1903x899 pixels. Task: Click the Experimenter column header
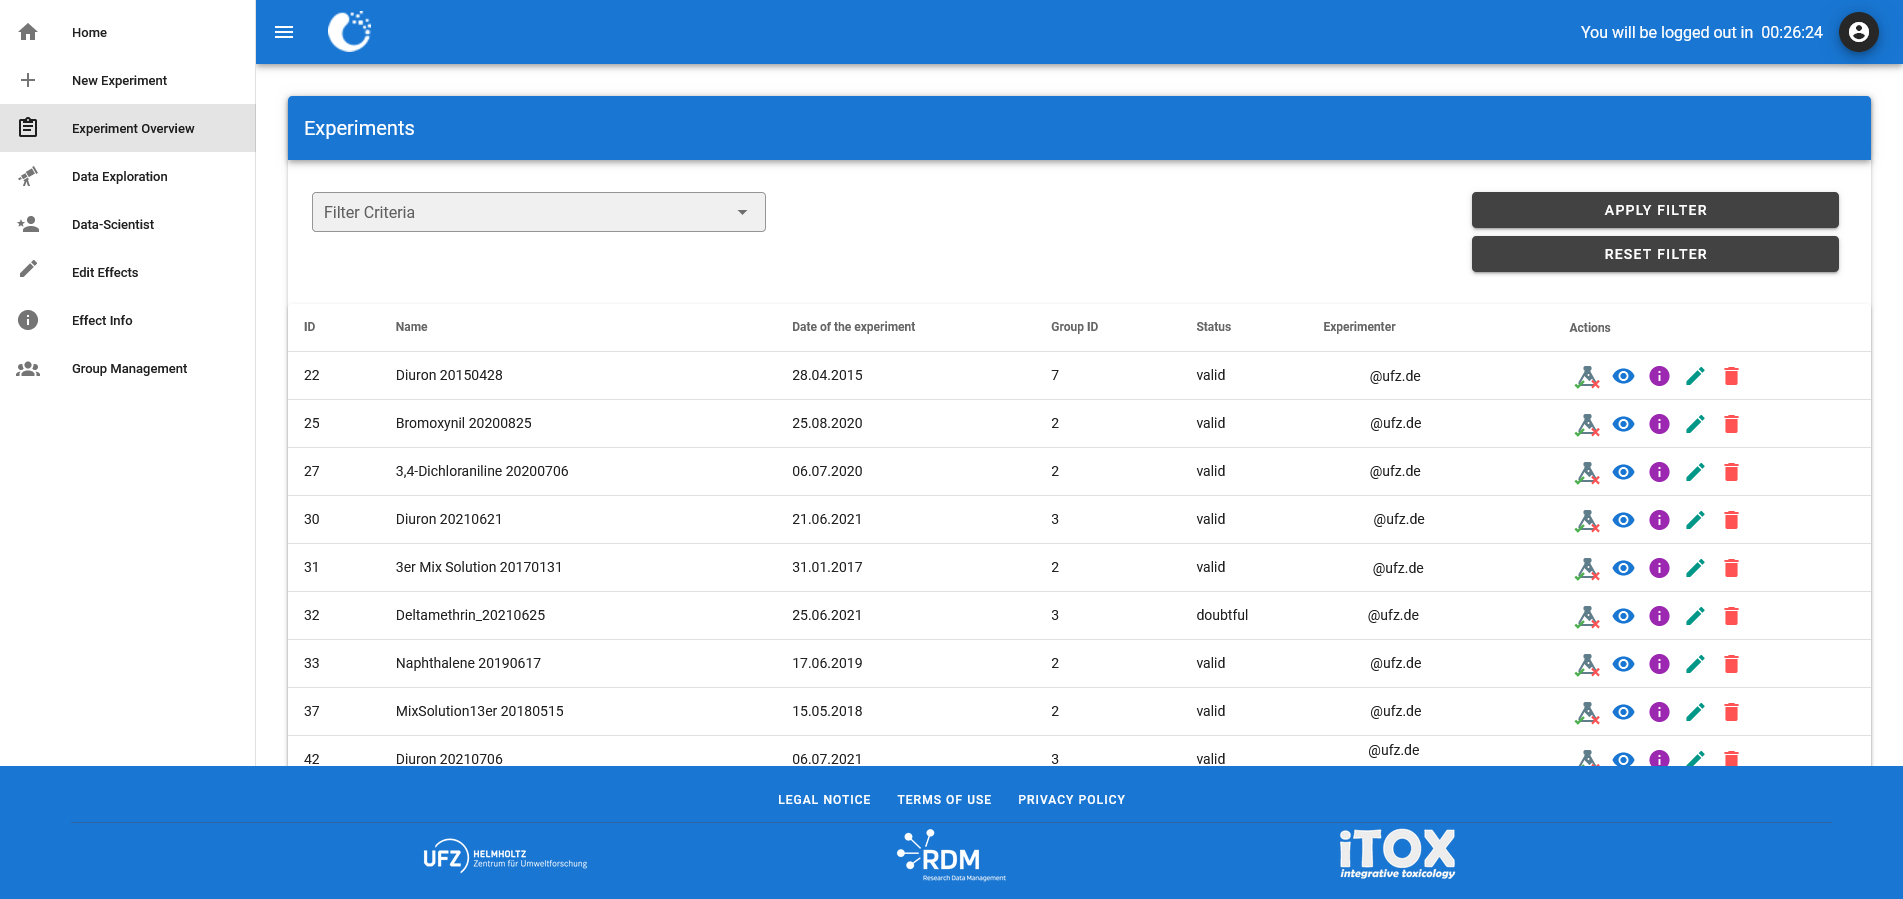pyautogui.click(x=1359, y=327)
